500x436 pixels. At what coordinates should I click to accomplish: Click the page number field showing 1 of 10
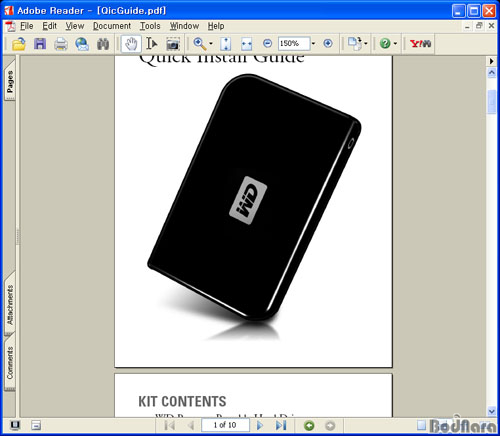coord(225,425)
